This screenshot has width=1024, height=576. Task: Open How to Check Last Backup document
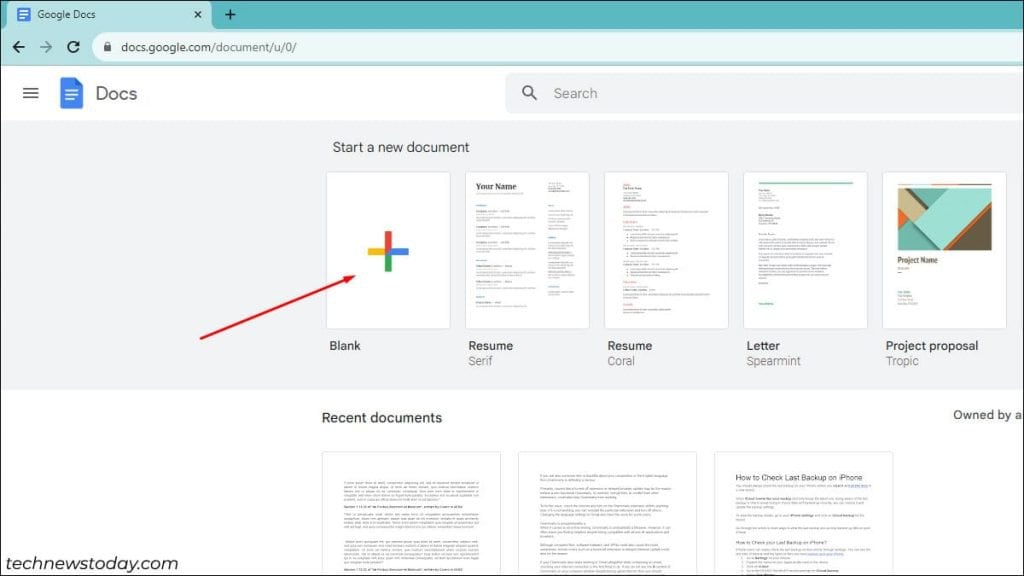pos(803,513)
